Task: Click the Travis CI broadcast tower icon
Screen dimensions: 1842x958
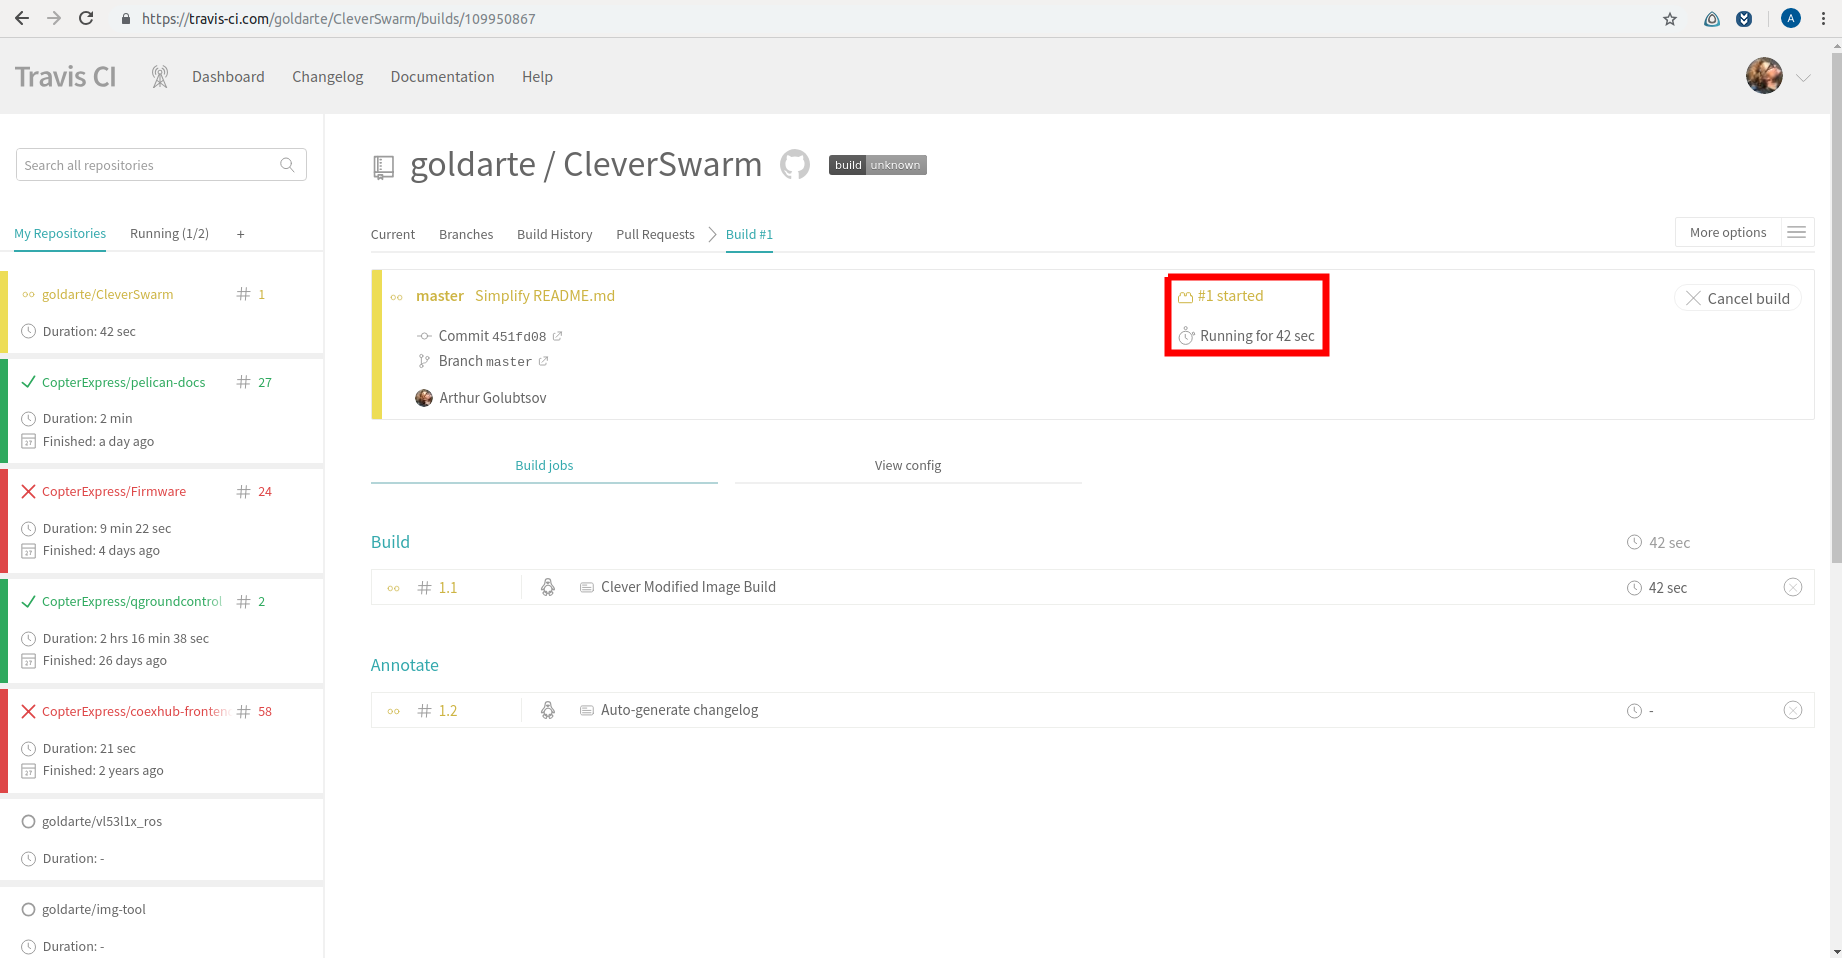Action: (159, 77)
